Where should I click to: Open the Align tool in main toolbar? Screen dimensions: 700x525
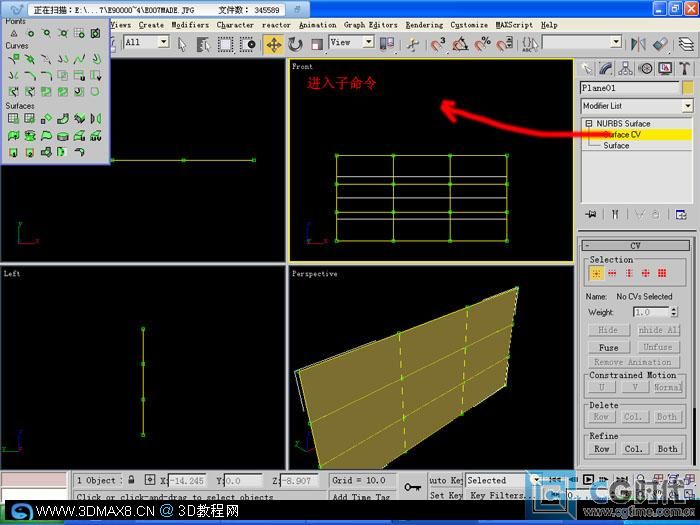point(660,44)
